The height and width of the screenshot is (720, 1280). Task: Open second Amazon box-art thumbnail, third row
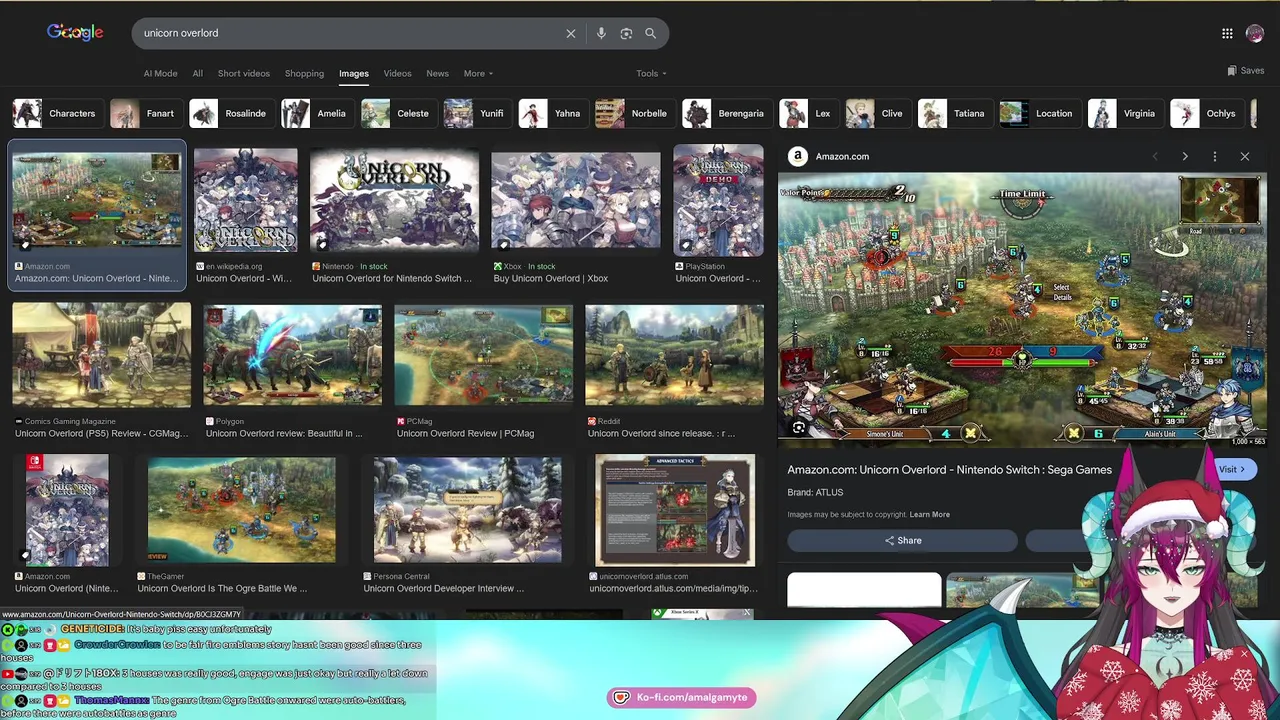click(67, 510)
